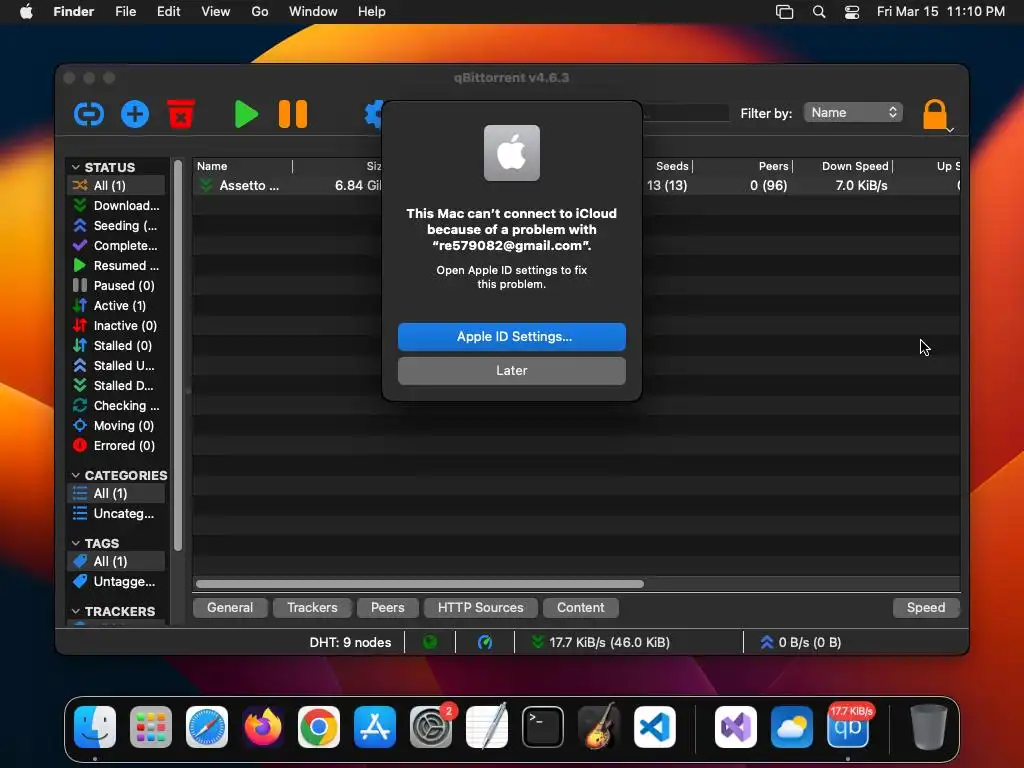The image size is (1024, 768).
Task: Select the Untagged tag filter
Action: (x=116, y=582)
